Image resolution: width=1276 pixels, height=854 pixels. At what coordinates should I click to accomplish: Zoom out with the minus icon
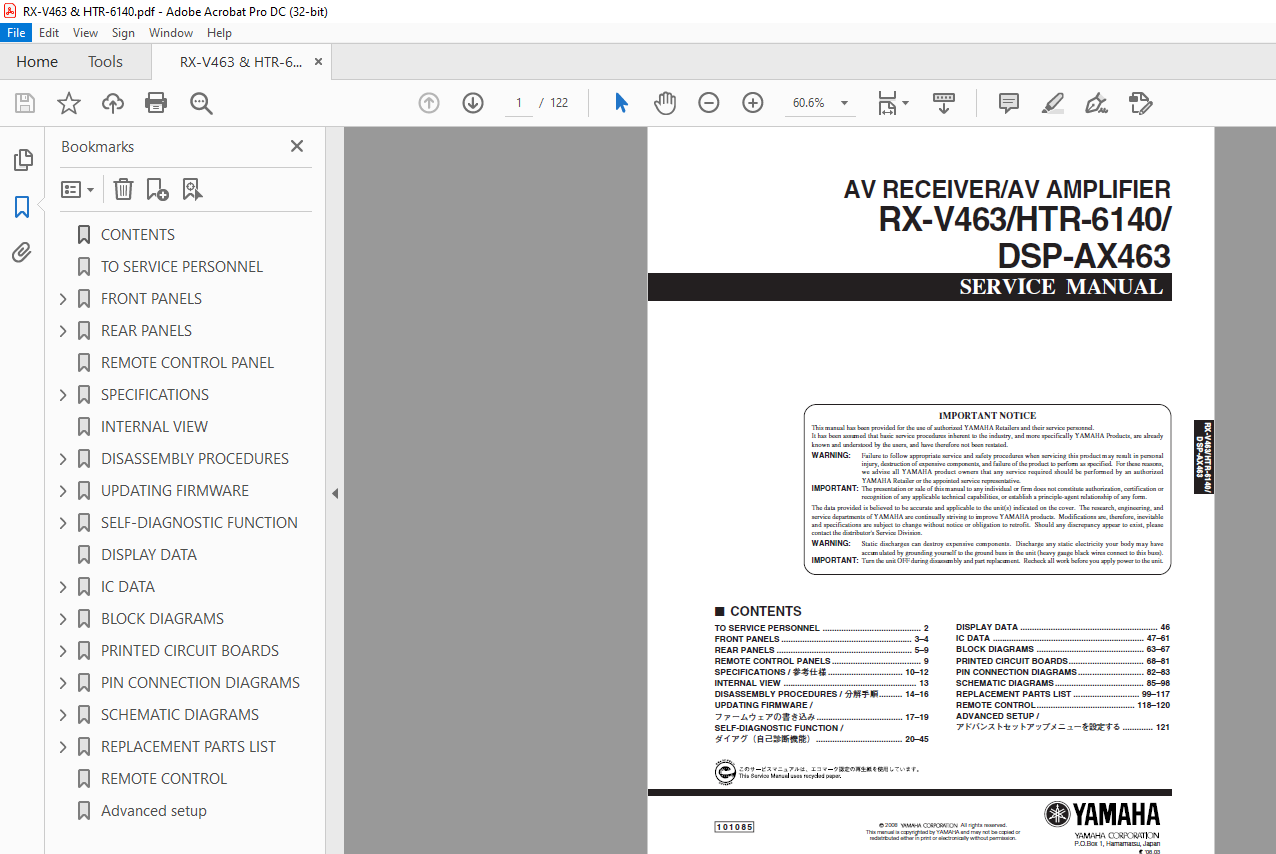tap(709, 103)
